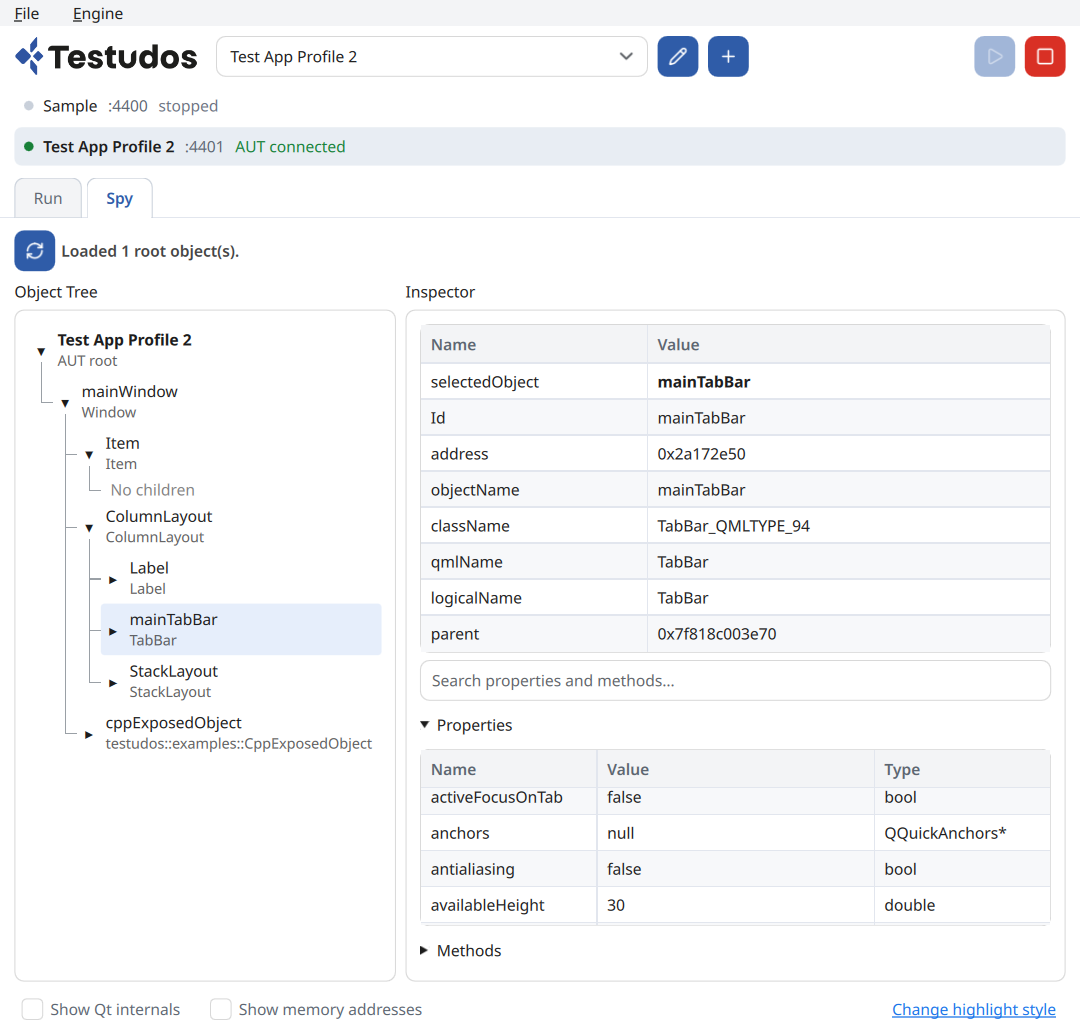Viewport: 1080px width, 1032px height.
Task: Select mainWindow in the object tree
Action: [x=129, y=401]
